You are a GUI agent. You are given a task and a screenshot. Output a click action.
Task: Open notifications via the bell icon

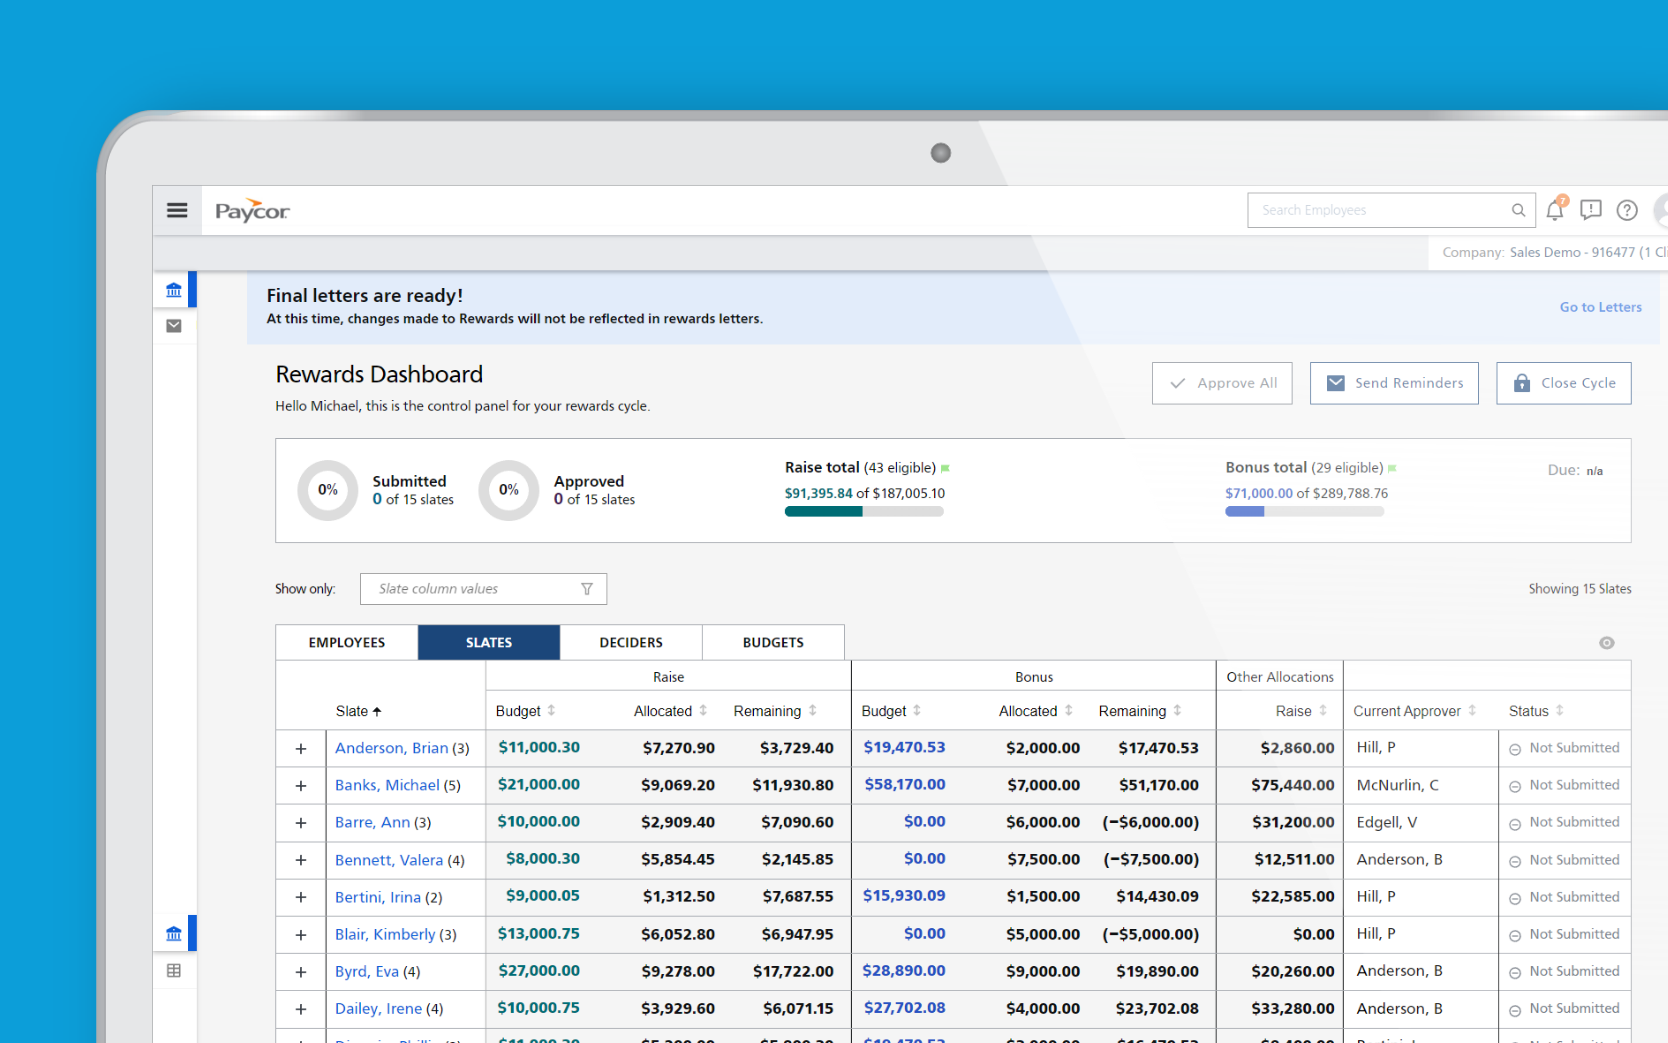click(1554, 210)
